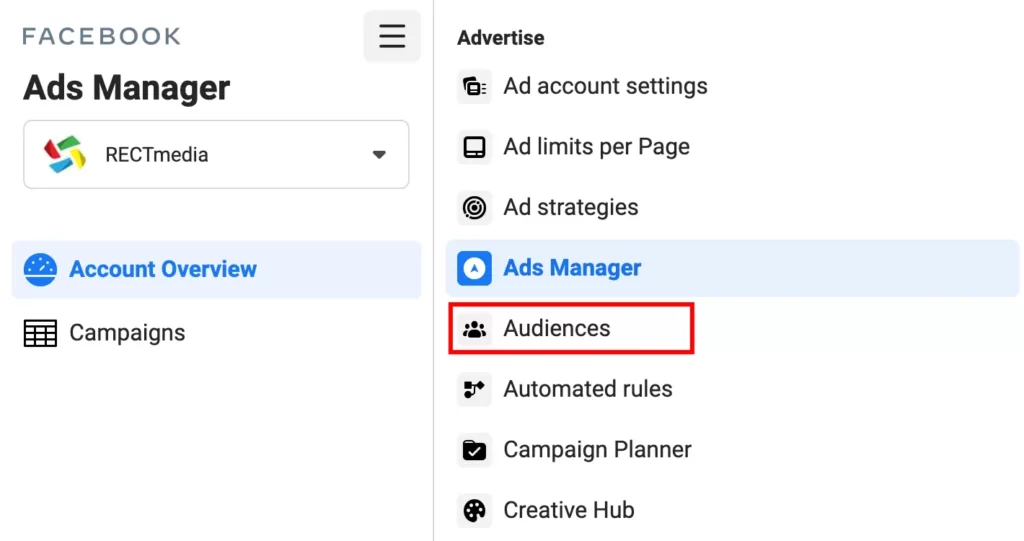This screenshot has height=541, width=1024.
Task: Click the Automated rules icon
Action: tap(474, 389)
